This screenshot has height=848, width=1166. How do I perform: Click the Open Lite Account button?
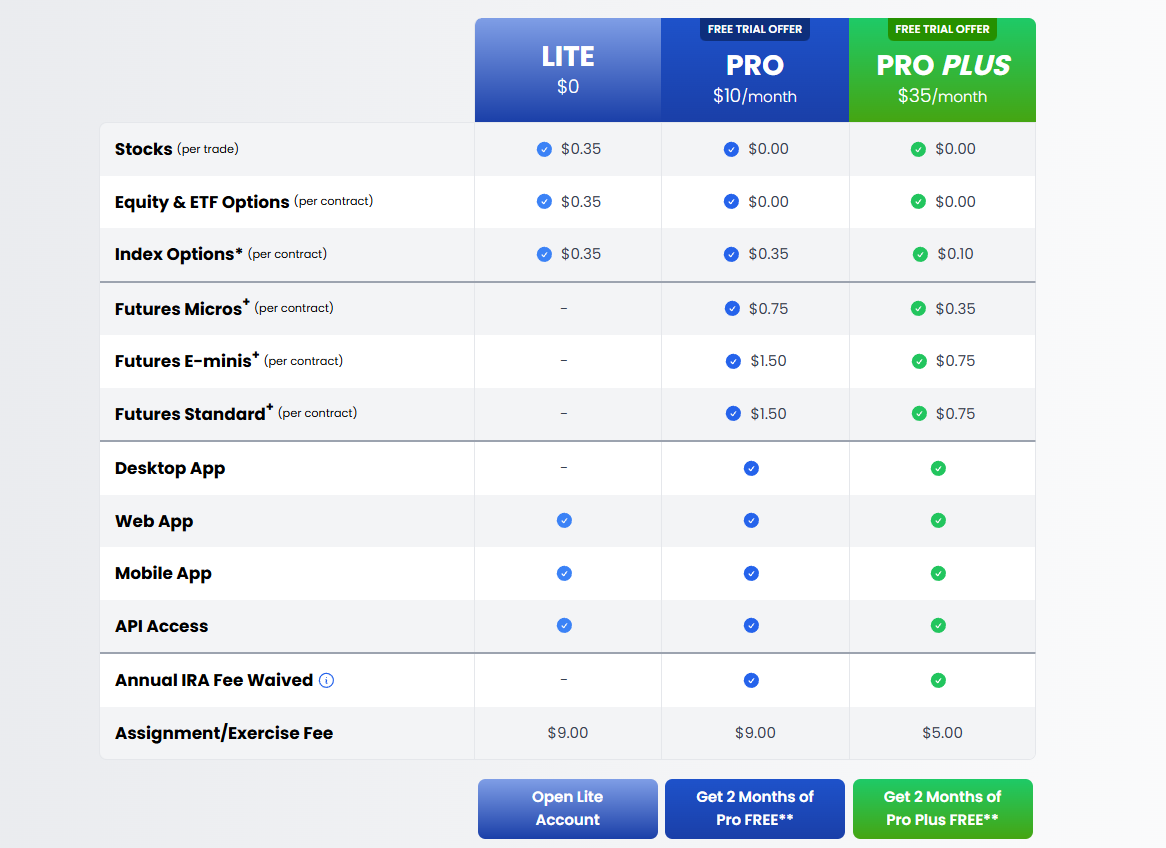[567, 809]
